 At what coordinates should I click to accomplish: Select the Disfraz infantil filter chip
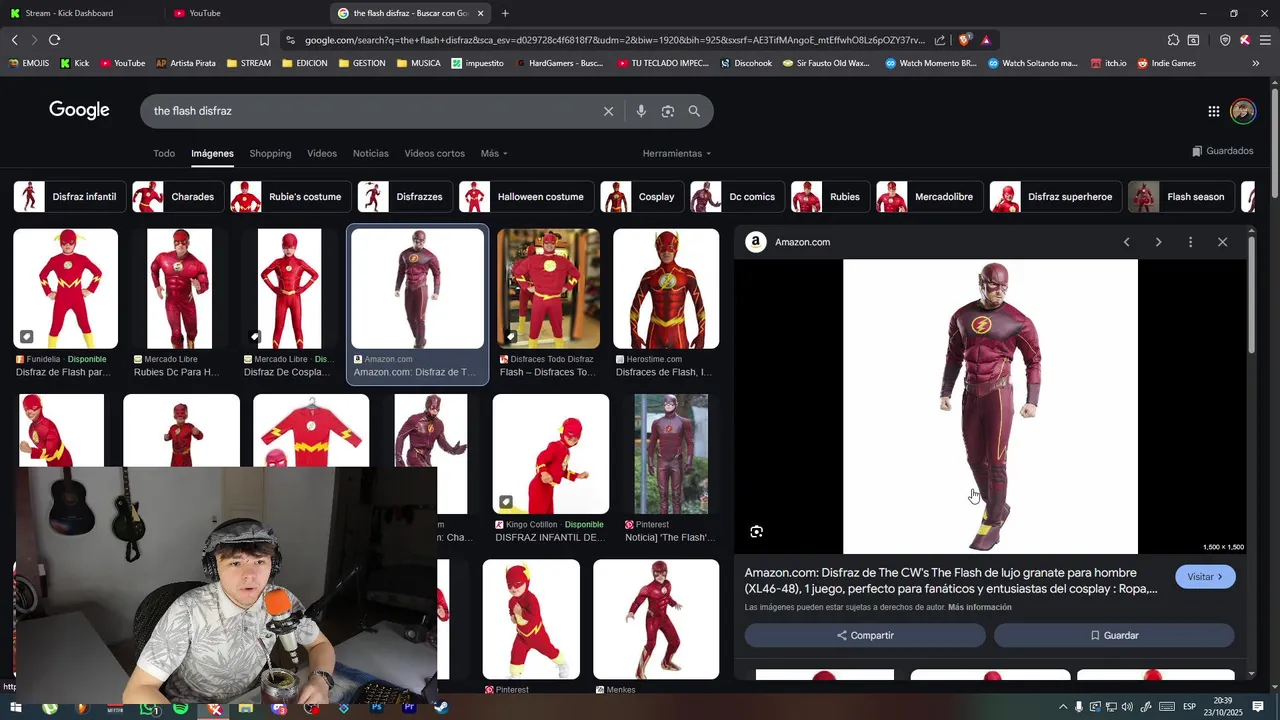pos(68,197)
